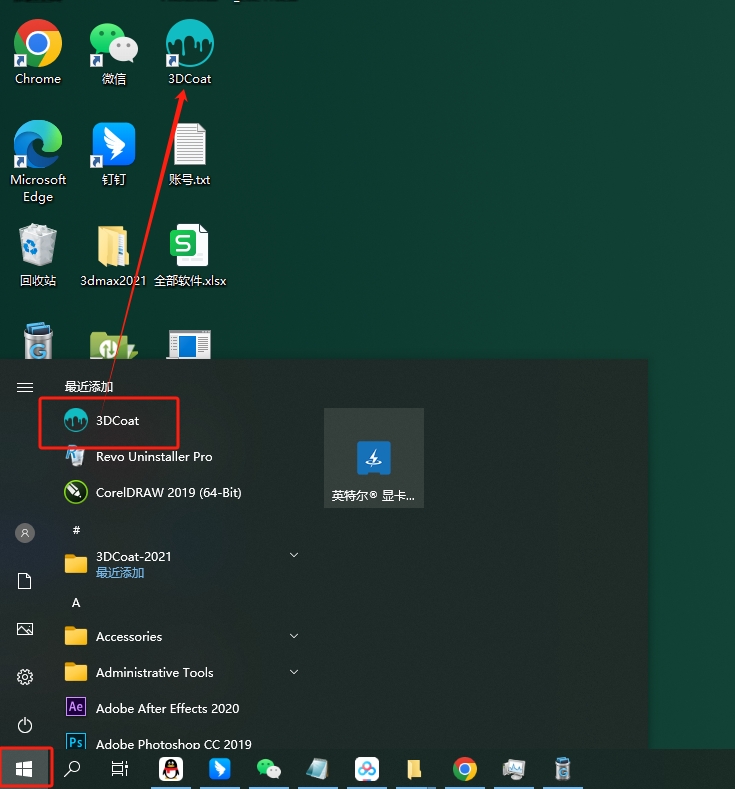Open the notepad app on taskbar
Viewport: 735px width, 789px height.
318,769
